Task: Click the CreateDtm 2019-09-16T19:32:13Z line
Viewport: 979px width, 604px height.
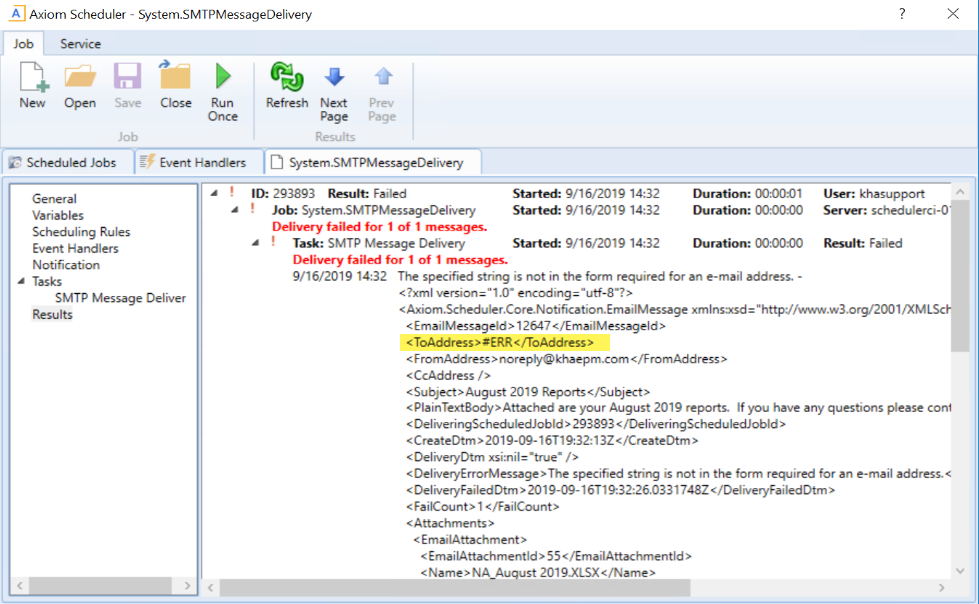Action: click(x=552, y=440)
